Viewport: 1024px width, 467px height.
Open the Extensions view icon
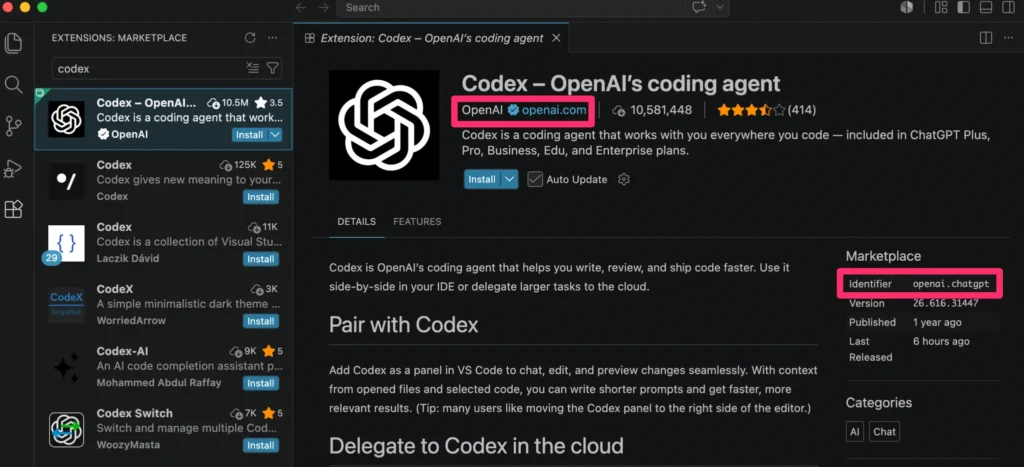pos(13,210)
